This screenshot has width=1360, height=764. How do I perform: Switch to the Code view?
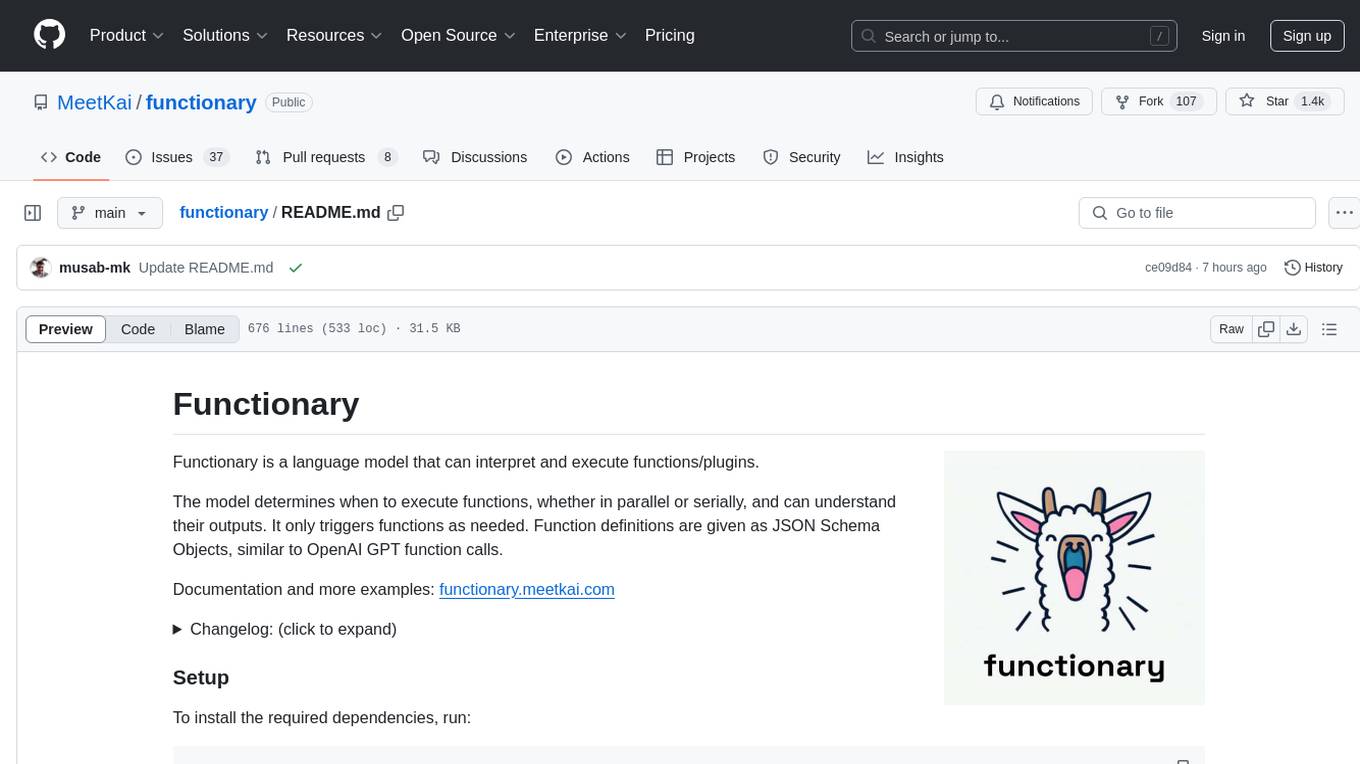pos(138,329)
